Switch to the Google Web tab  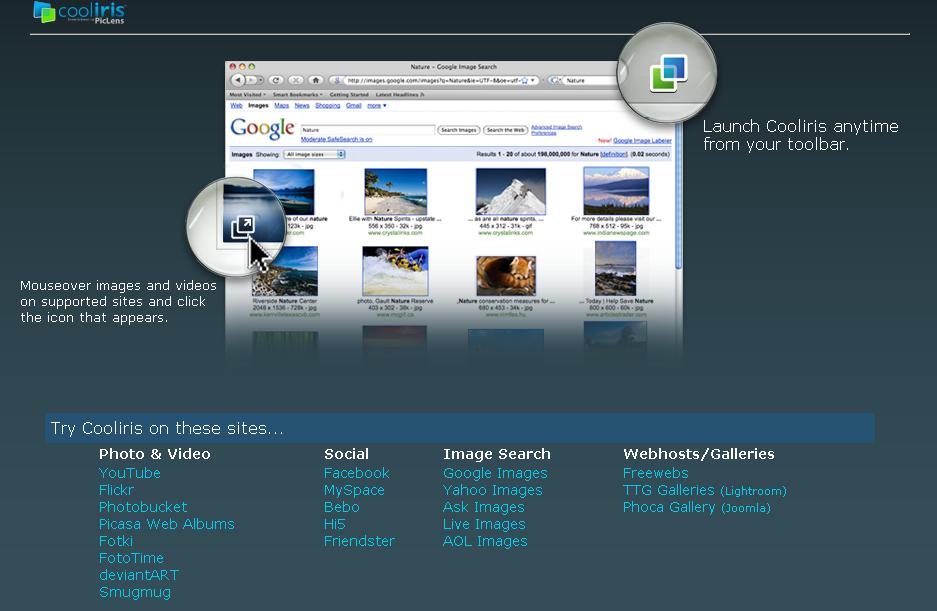click(x=237, y=106)
